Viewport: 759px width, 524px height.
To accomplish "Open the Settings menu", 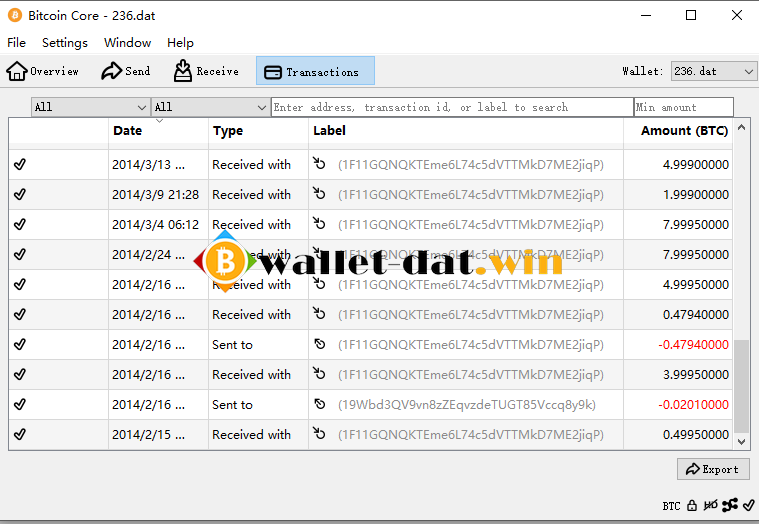I will coord(65,43).
